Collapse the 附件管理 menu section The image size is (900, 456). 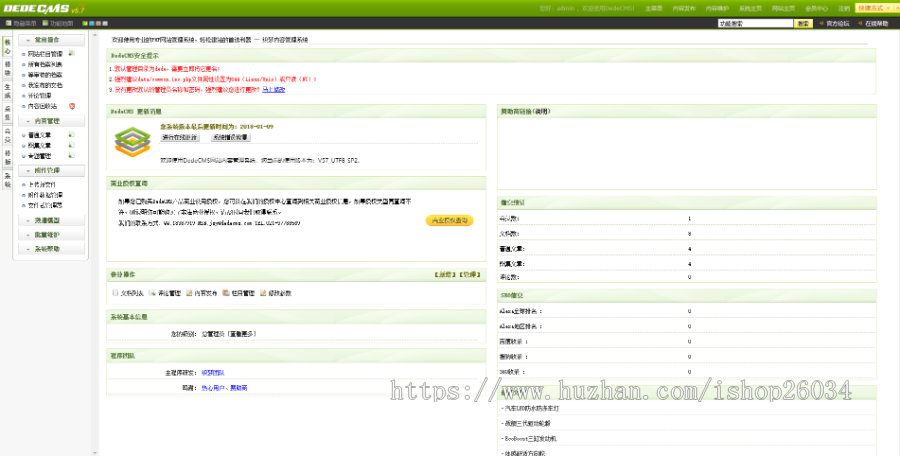coord(52,171)
